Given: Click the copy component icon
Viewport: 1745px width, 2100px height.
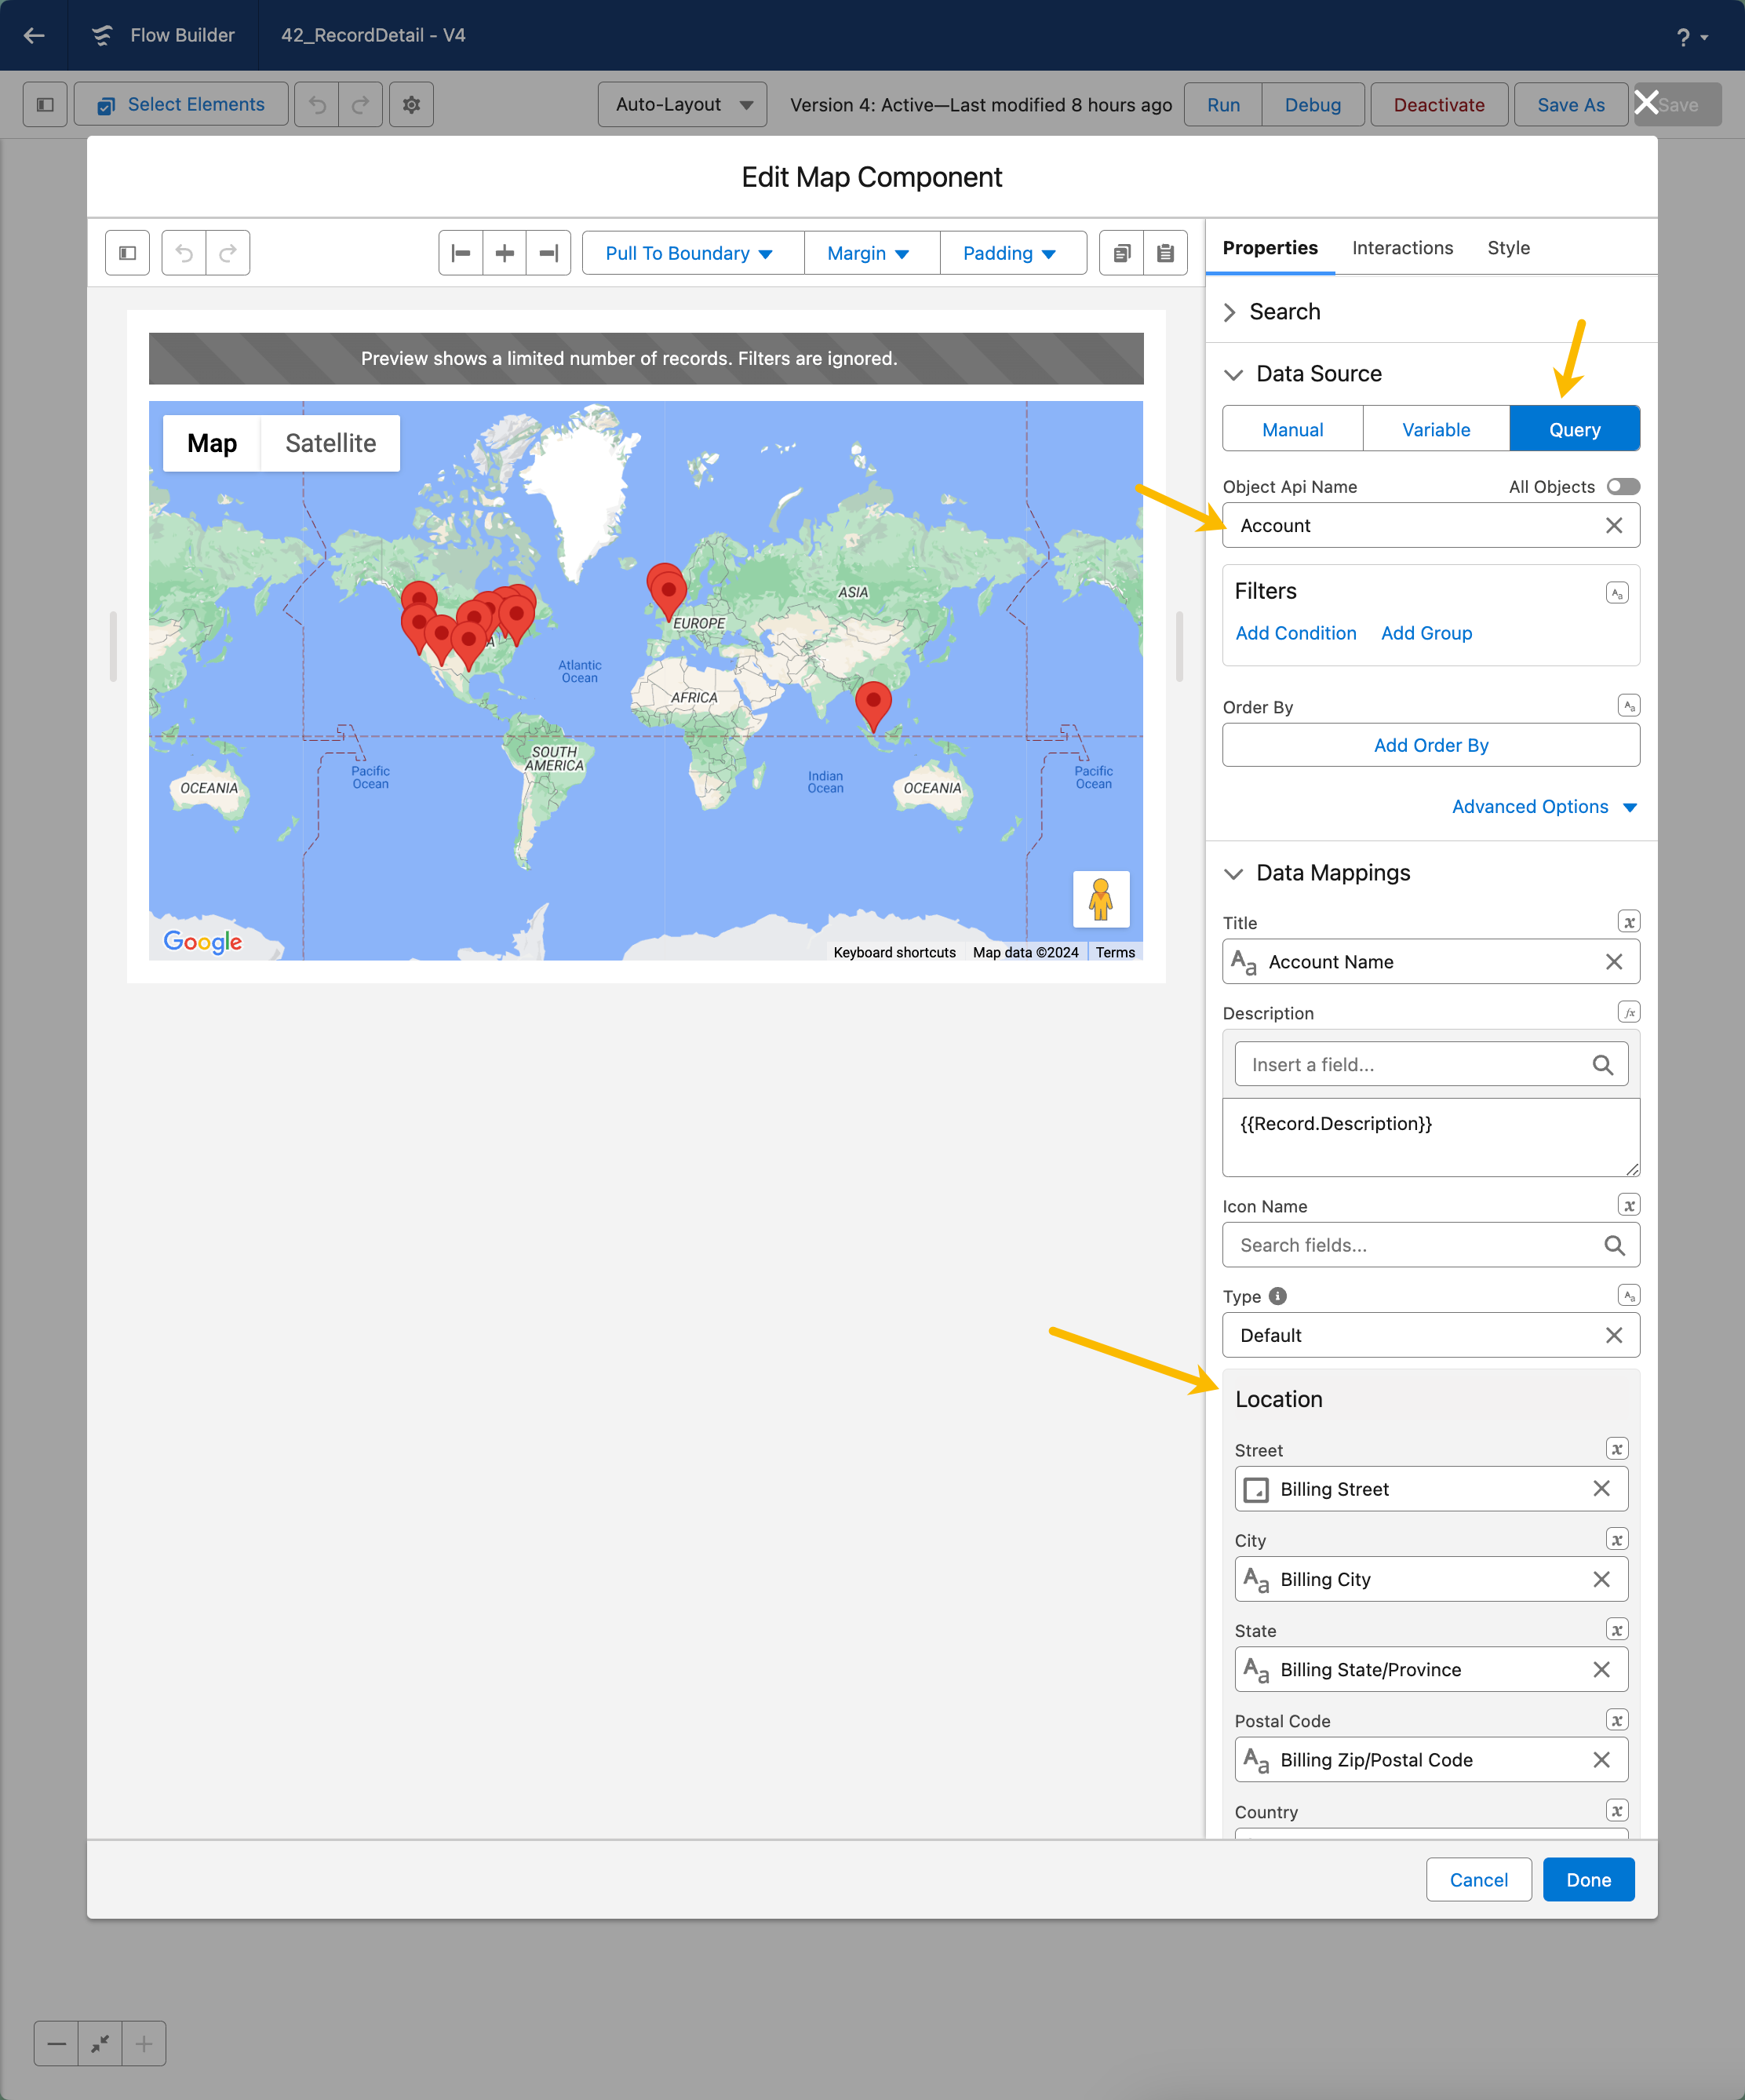Looking at the screenshot, I should tap(1122, 253).
